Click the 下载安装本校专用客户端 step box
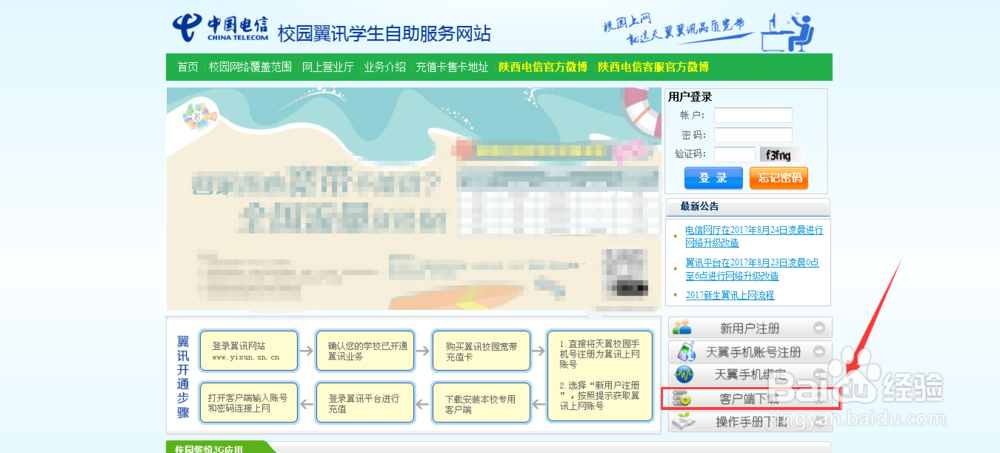The image size is (1000, 453). click(x=481, y=403)
